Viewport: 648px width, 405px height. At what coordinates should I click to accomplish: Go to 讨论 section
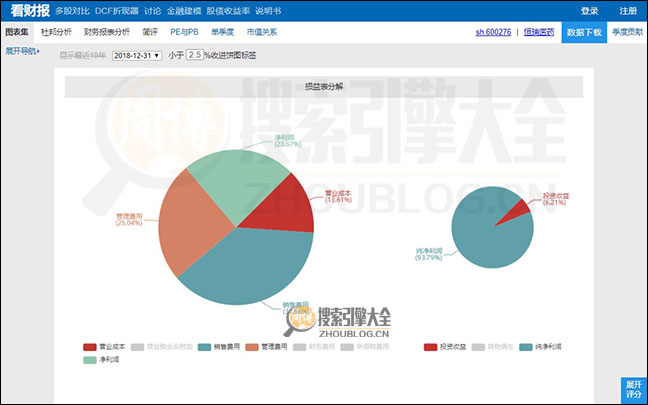click(152, 11)
